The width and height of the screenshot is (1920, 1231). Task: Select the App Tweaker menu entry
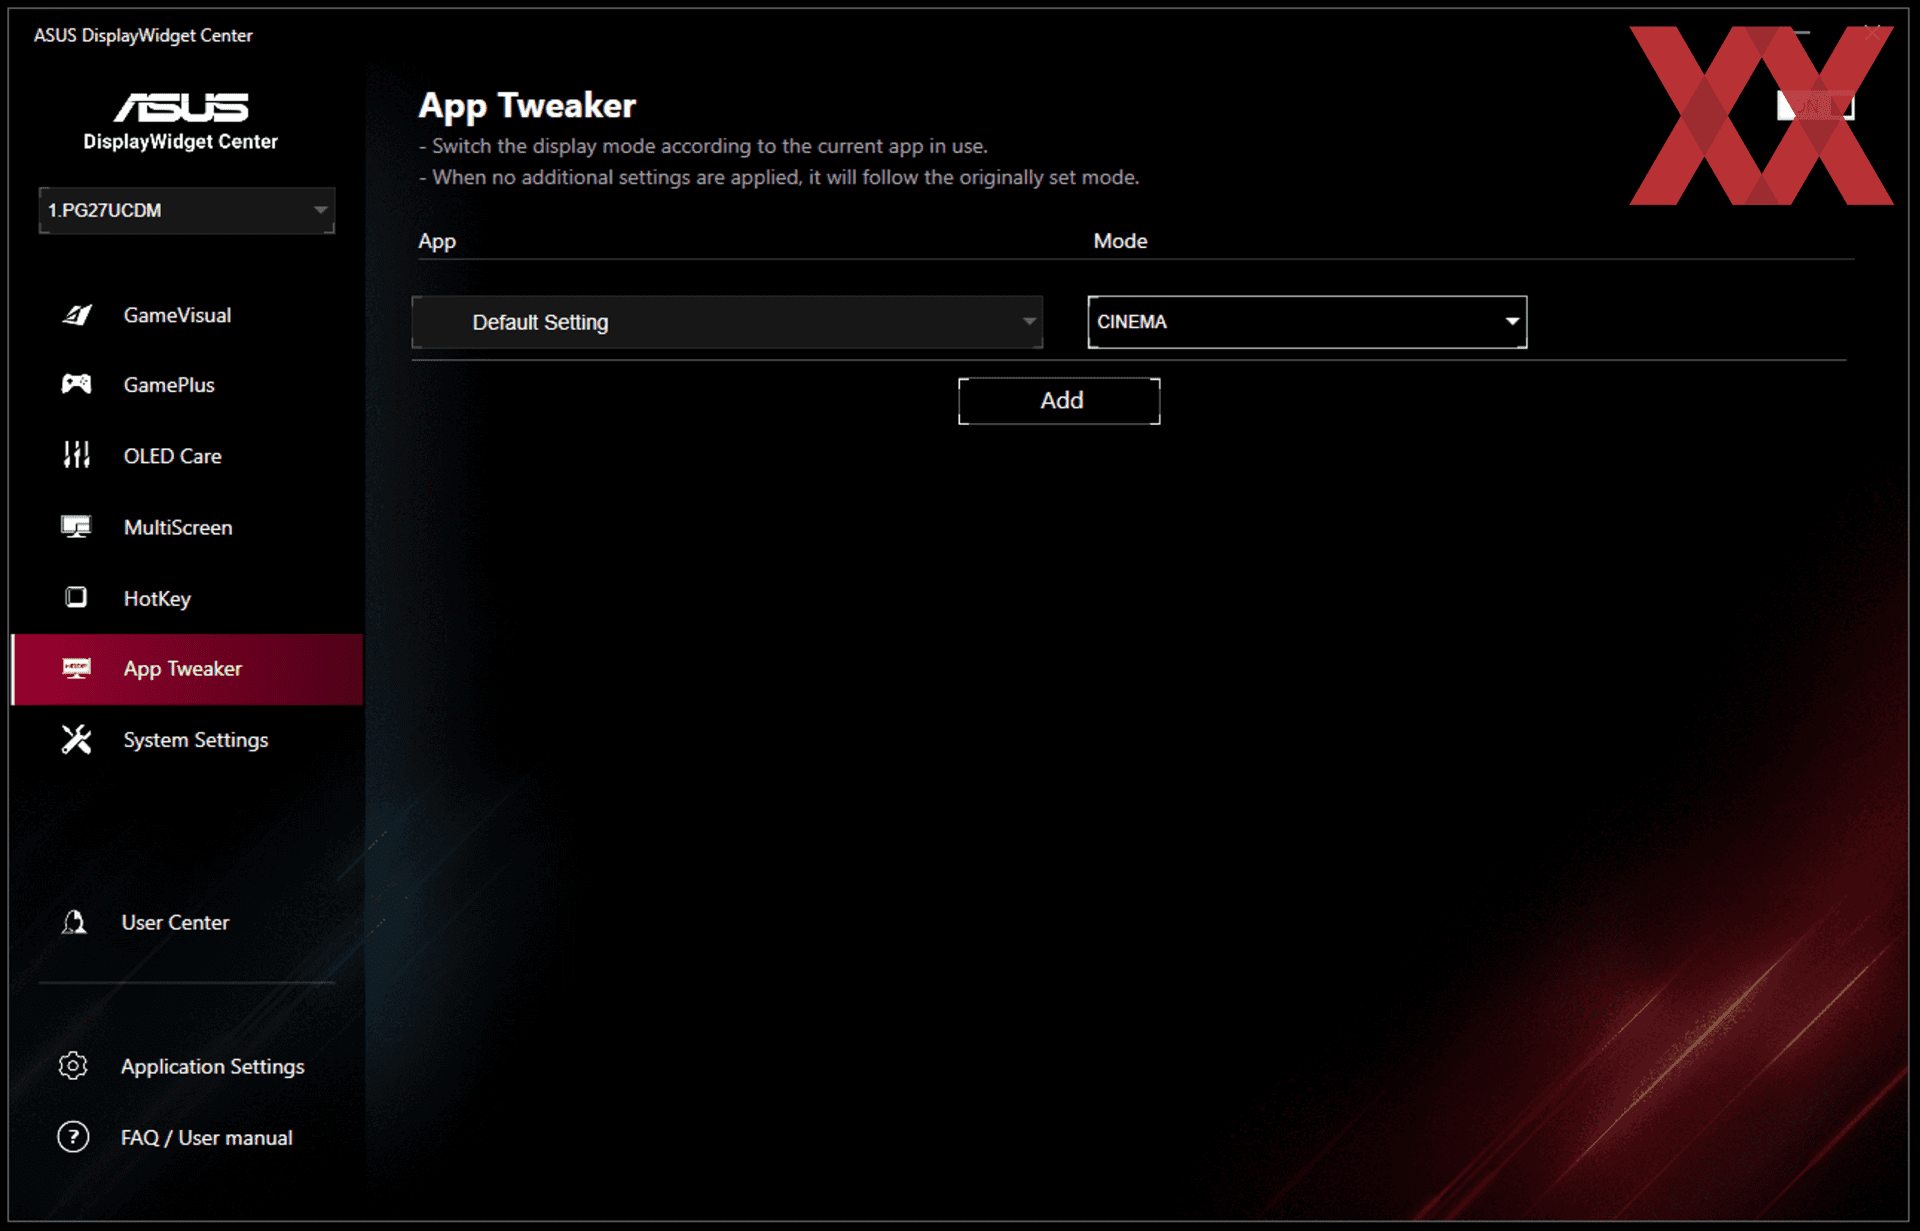187,669
